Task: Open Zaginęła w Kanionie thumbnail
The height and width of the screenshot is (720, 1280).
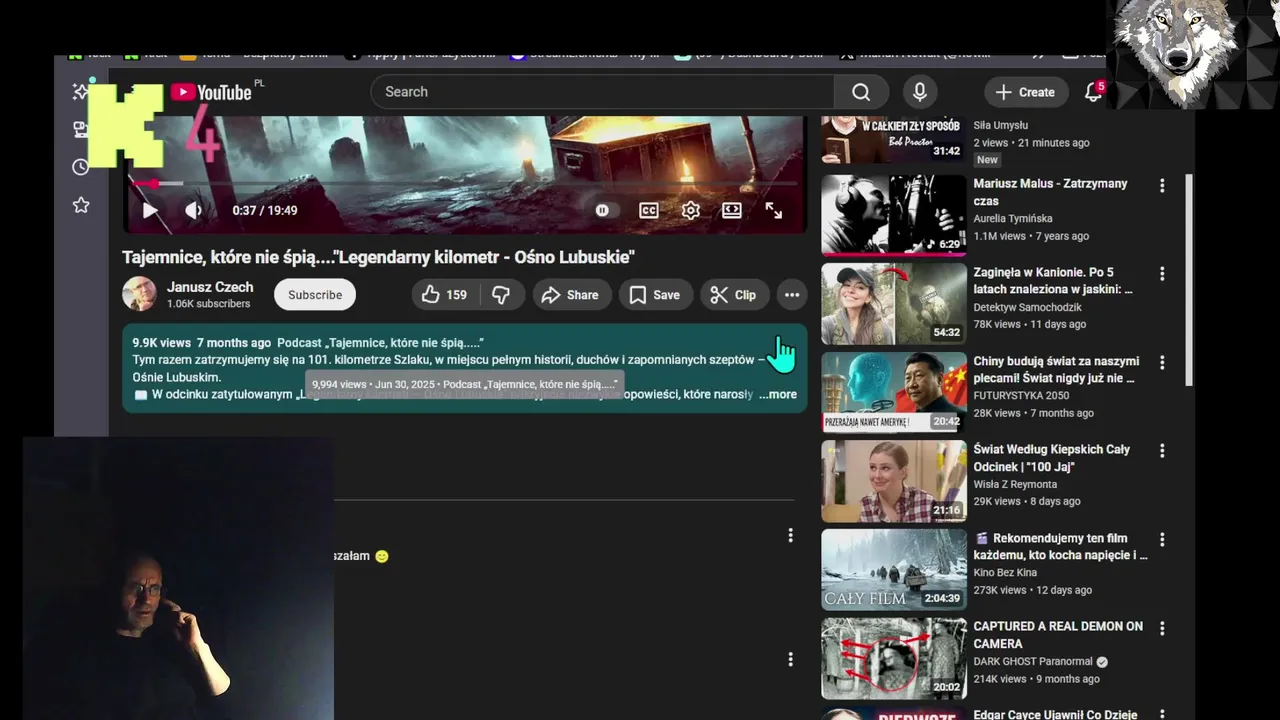Action: (894, 304)
